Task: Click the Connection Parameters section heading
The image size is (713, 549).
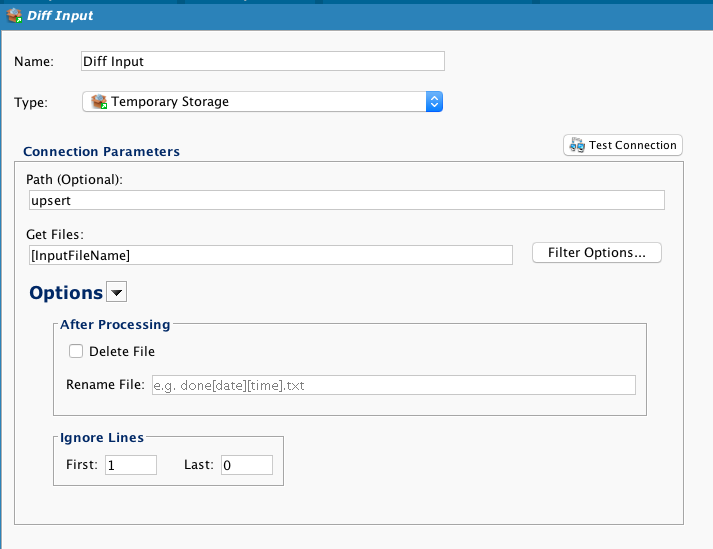Action: [101, 152]
